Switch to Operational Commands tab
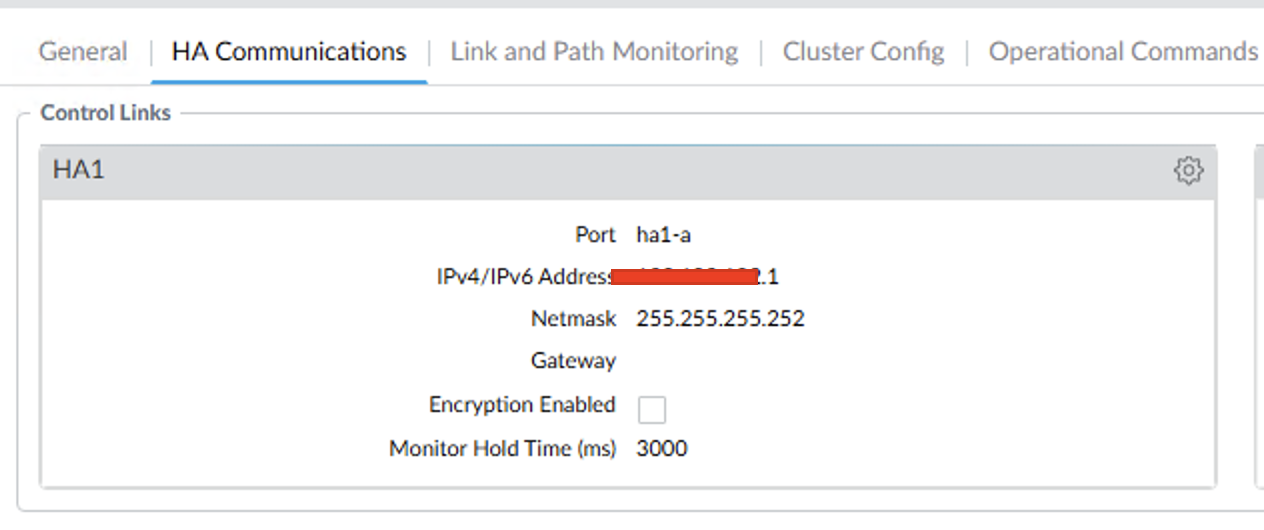 point(1123,52)
